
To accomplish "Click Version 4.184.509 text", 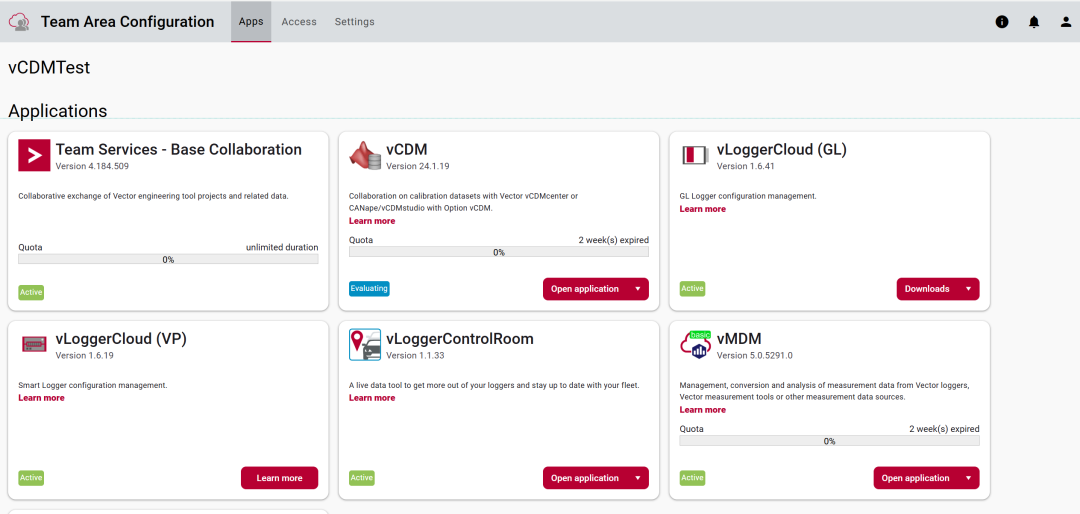I will pyautogui.click(x=92, y=166).
